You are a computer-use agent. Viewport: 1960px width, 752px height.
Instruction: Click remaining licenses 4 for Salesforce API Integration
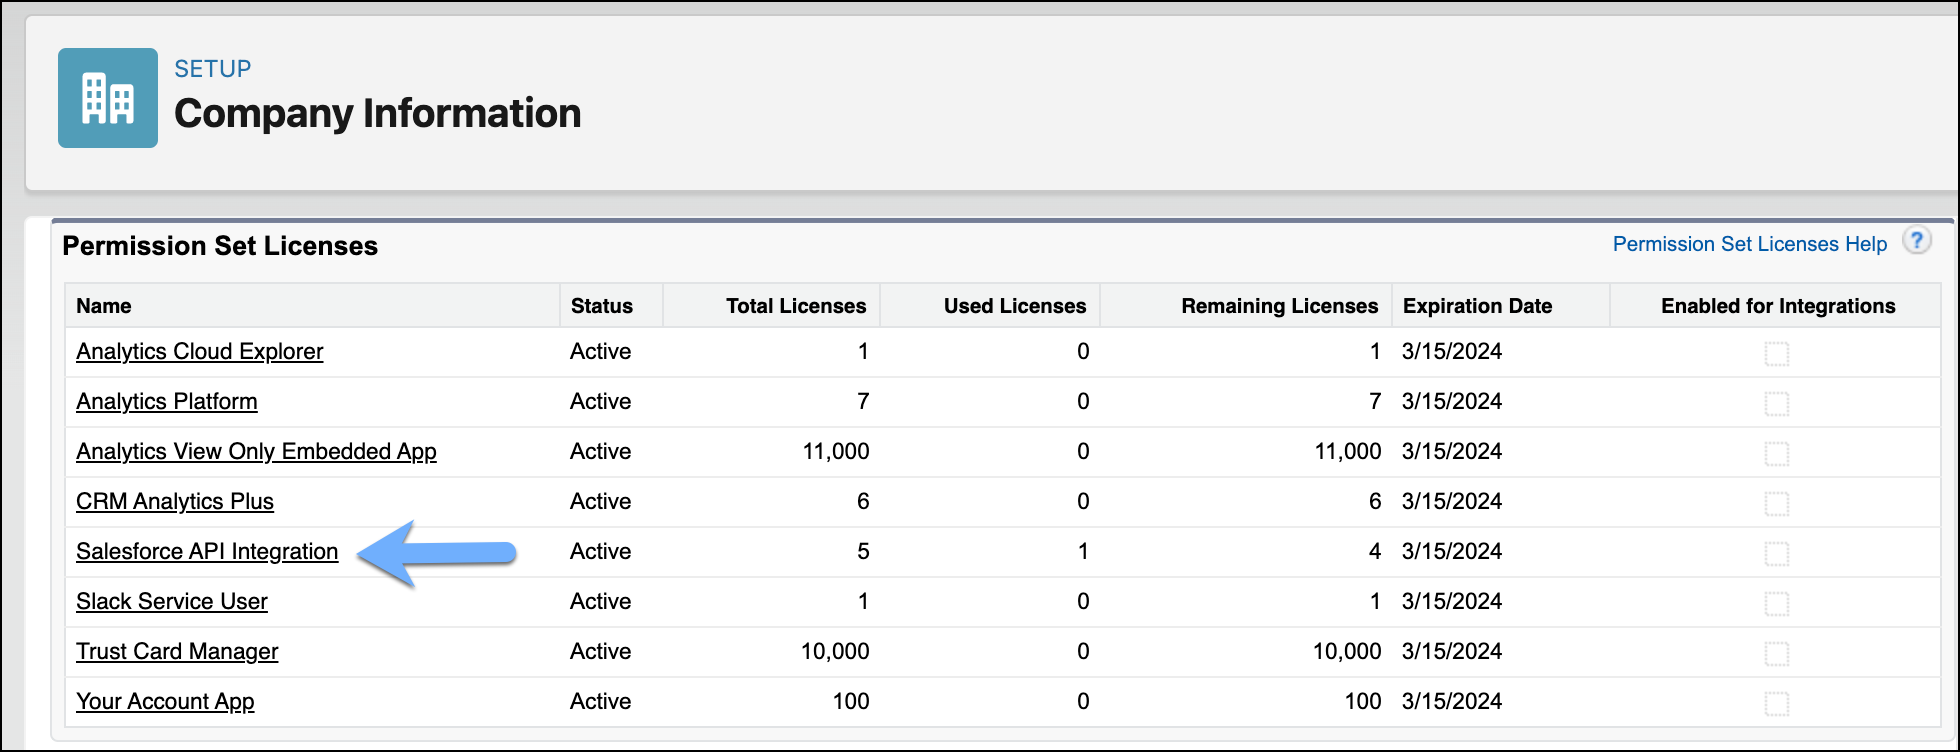click(1375, 551)
